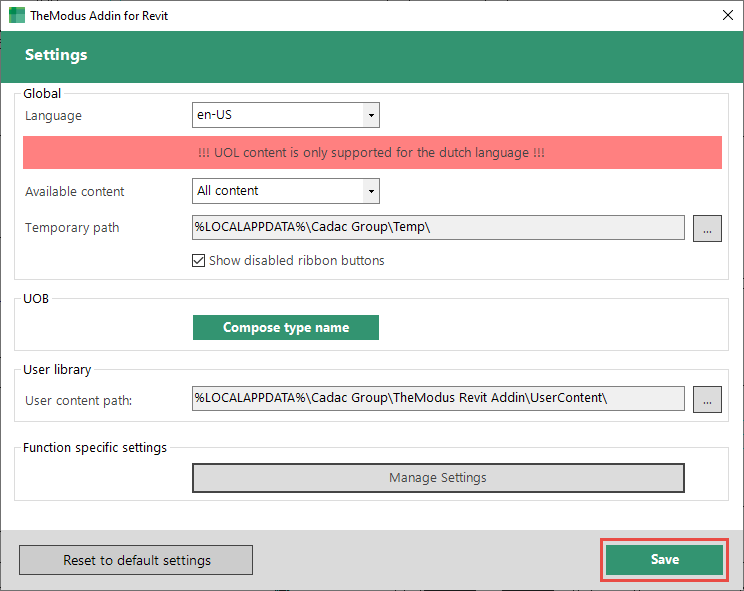Click the Temporary path label
Image resolution: width=744 pixels, height=591 pixels.
(x=72, y=228)
